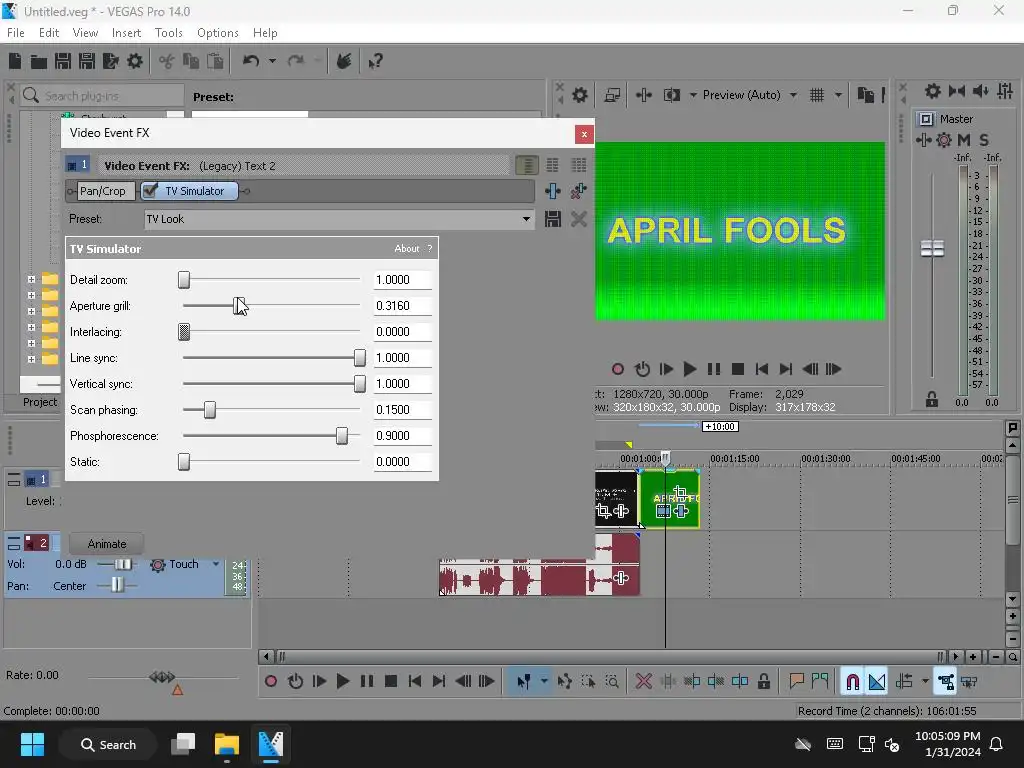This screenshot has height=768, width=1024.
Task: Open the Preview (Auto) quality dropdown
Action: point(793,95)
